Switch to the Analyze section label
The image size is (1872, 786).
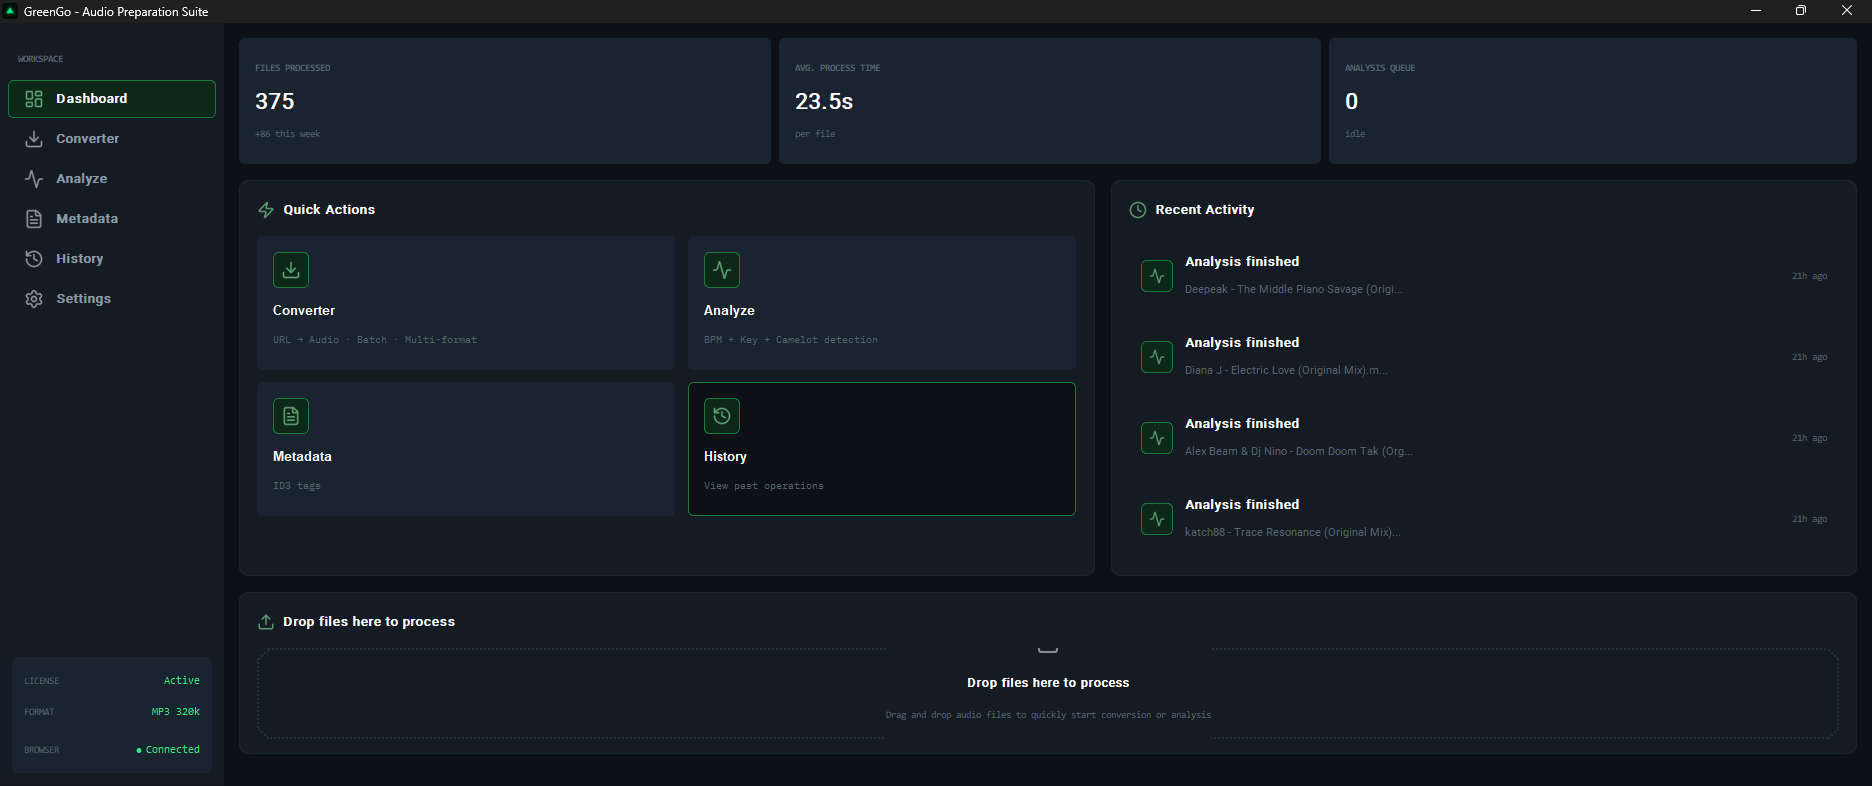coord(81,179)
